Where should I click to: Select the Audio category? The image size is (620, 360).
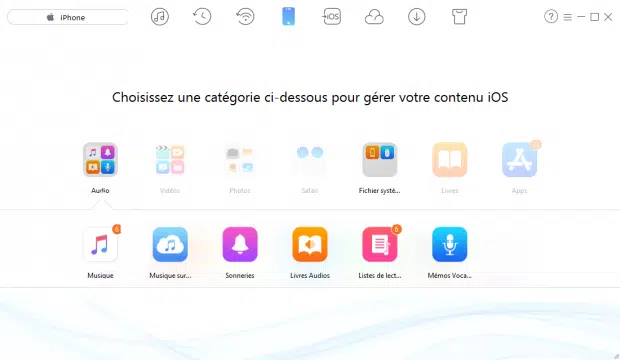click(100, 159)
